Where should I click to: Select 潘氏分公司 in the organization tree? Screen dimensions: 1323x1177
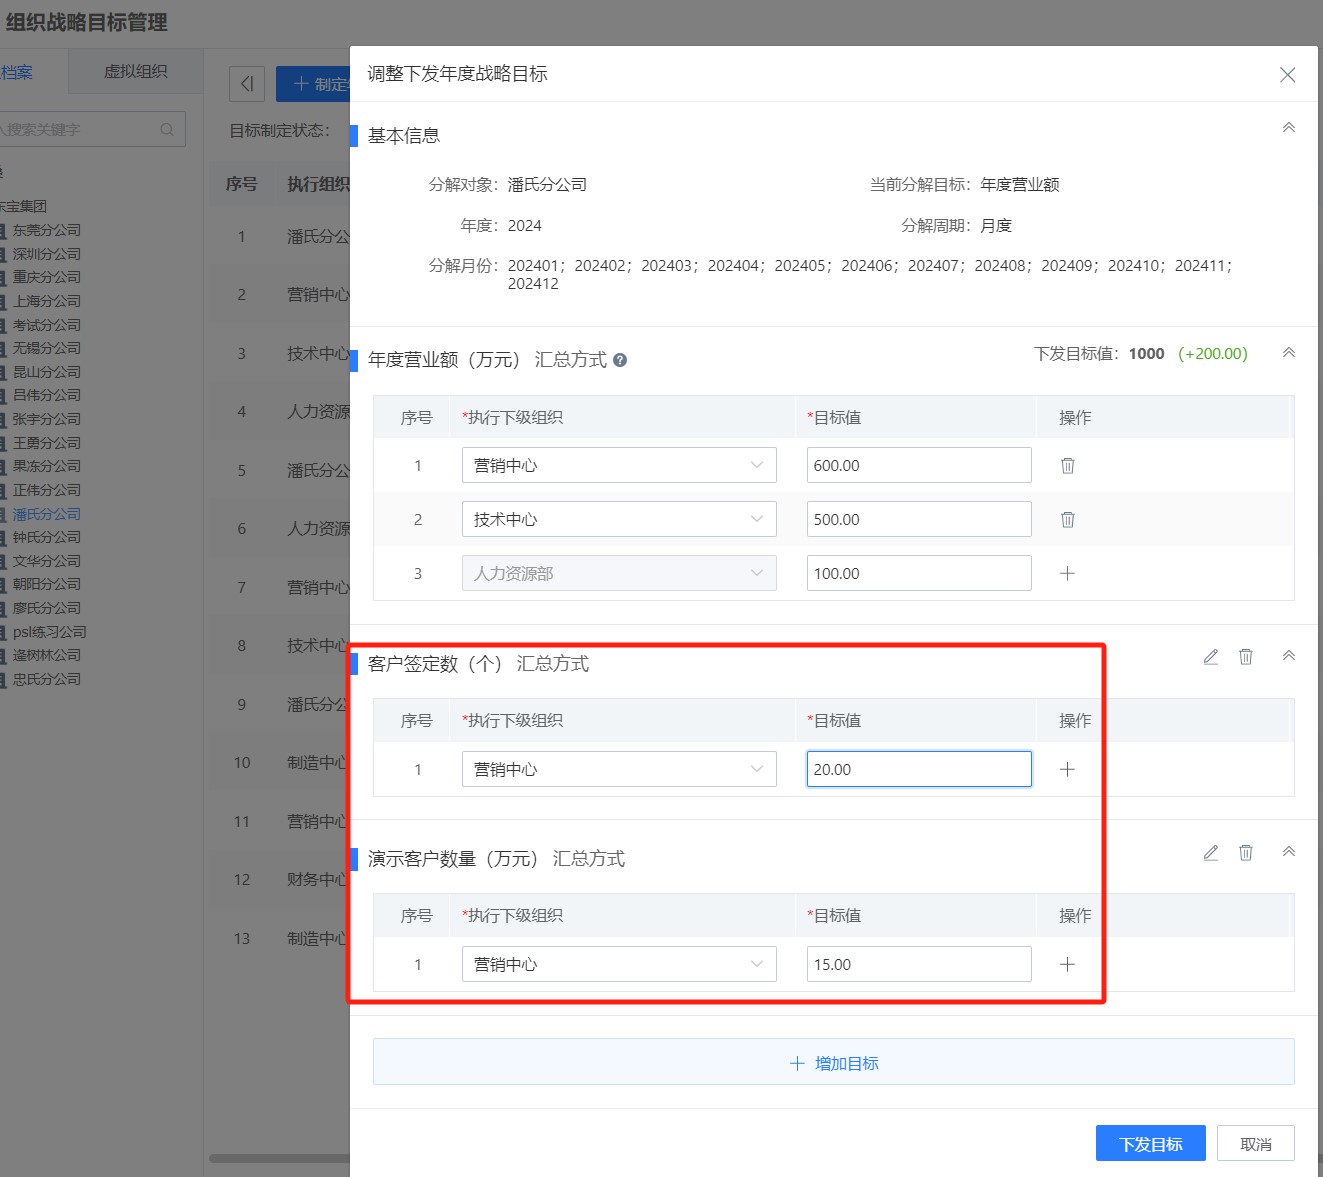(x=47, y=514)
